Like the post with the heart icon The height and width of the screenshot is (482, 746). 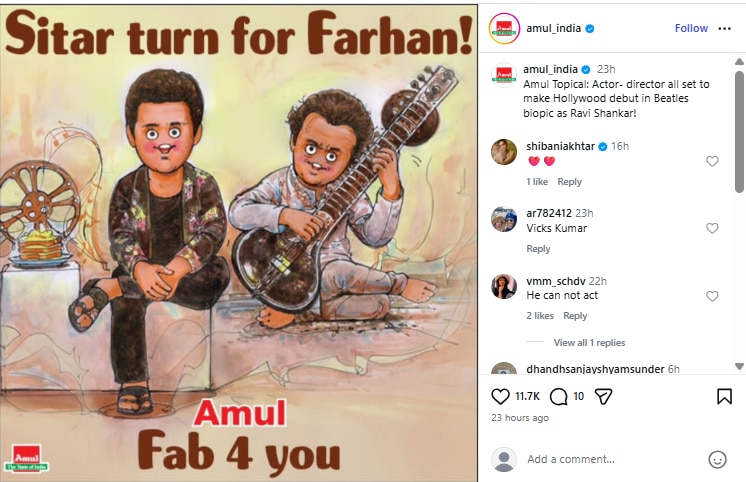click(500, 396)
